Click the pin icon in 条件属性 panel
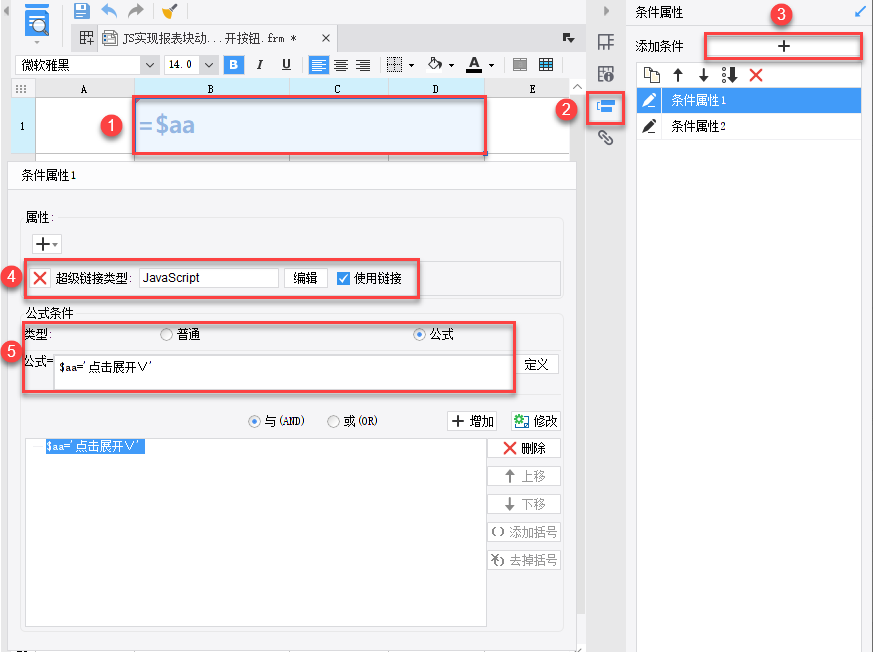Viewport: 873px width, 652px height. [x=860, y=12]
